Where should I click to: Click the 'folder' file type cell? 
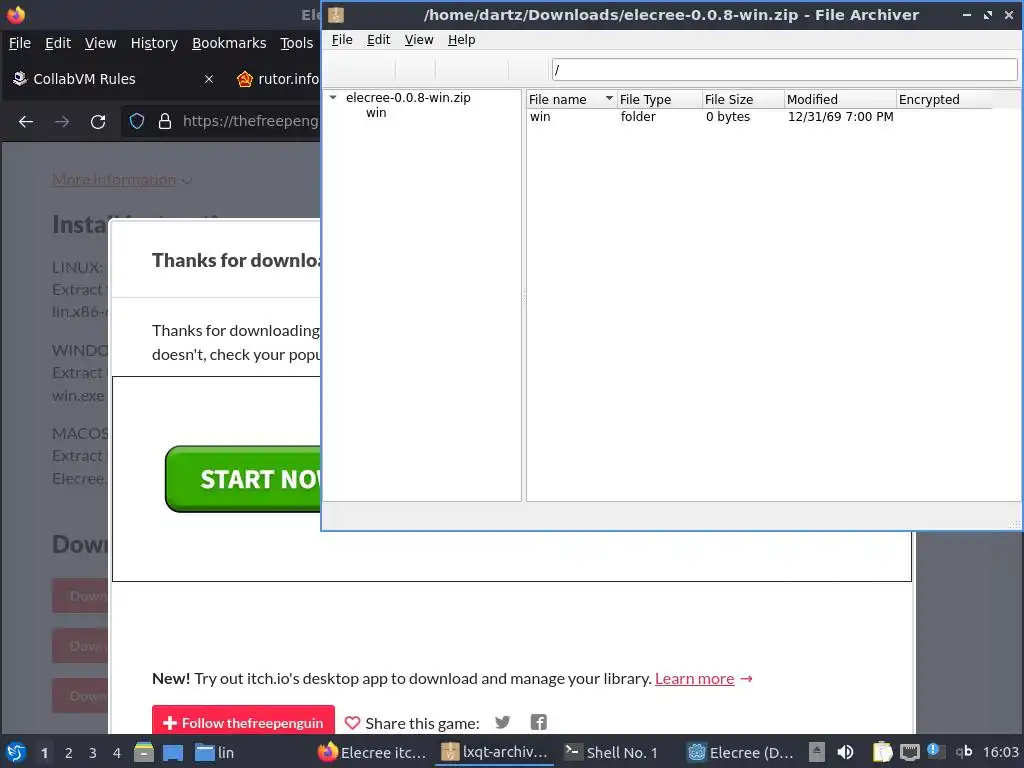[x=637, y=116]
